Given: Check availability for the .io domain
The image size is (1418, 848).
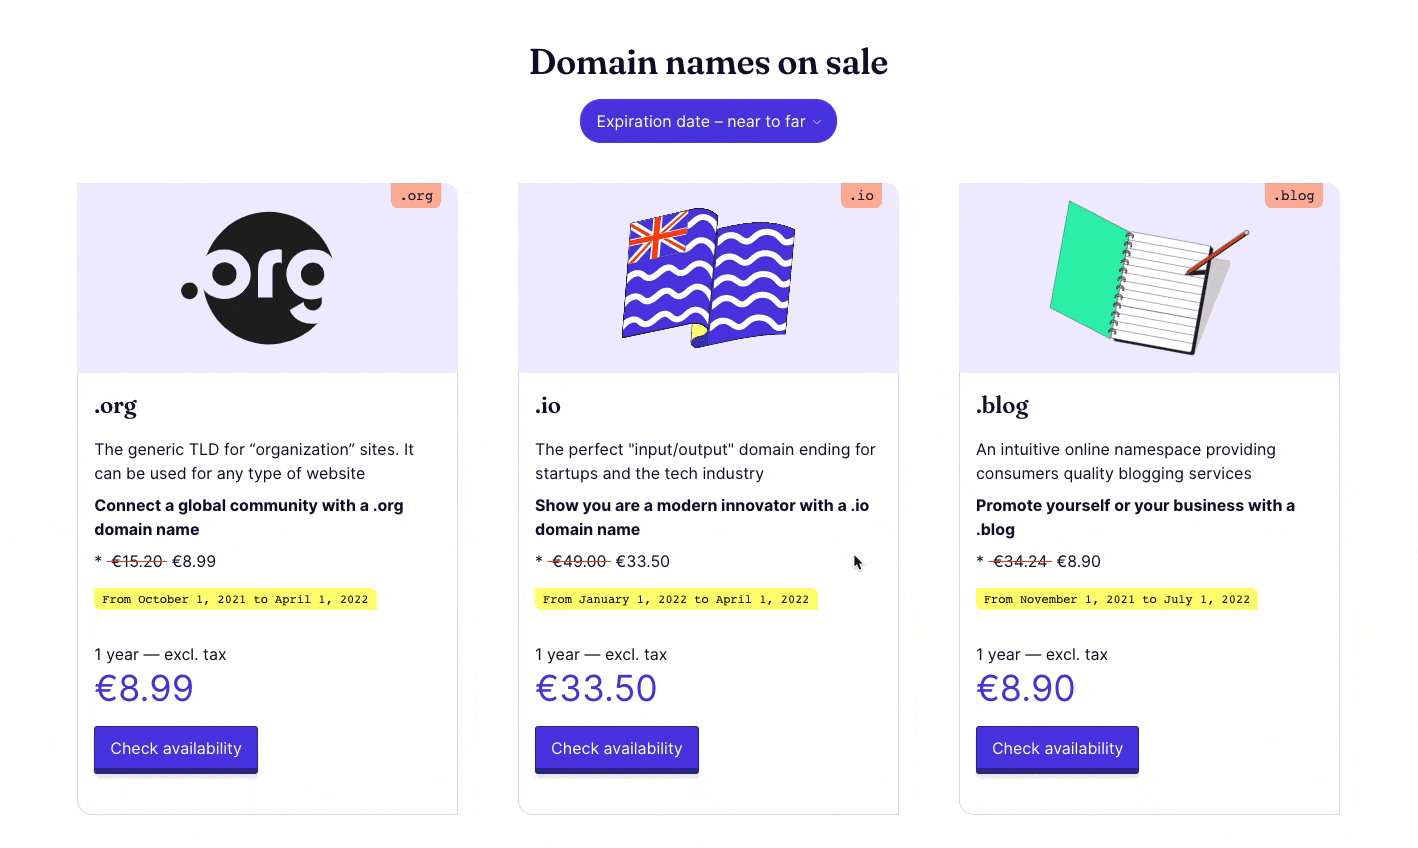Looking at the screenshot, I should tap(616, 749).
